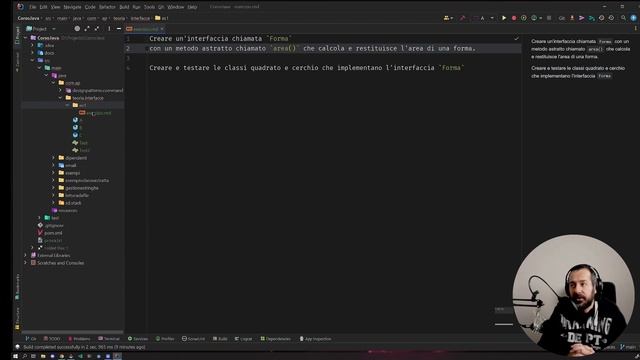The image size is (640, 360).
Task: Expand the .idea folder
Action: pyautogui.click(x=33, y=45)
